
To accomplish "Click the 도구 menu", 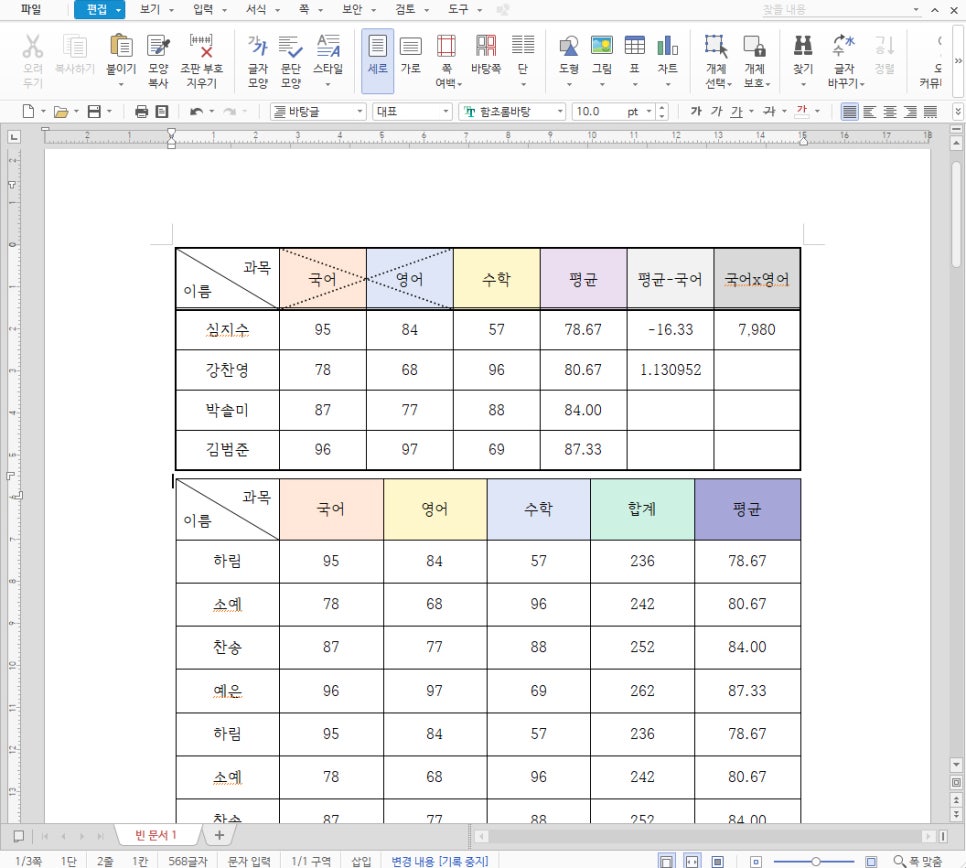I will (458, 9).
